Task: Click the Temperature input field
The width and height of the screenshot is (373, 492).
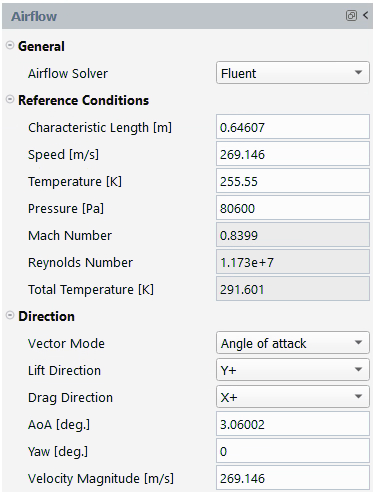Action: click(293, 181)
